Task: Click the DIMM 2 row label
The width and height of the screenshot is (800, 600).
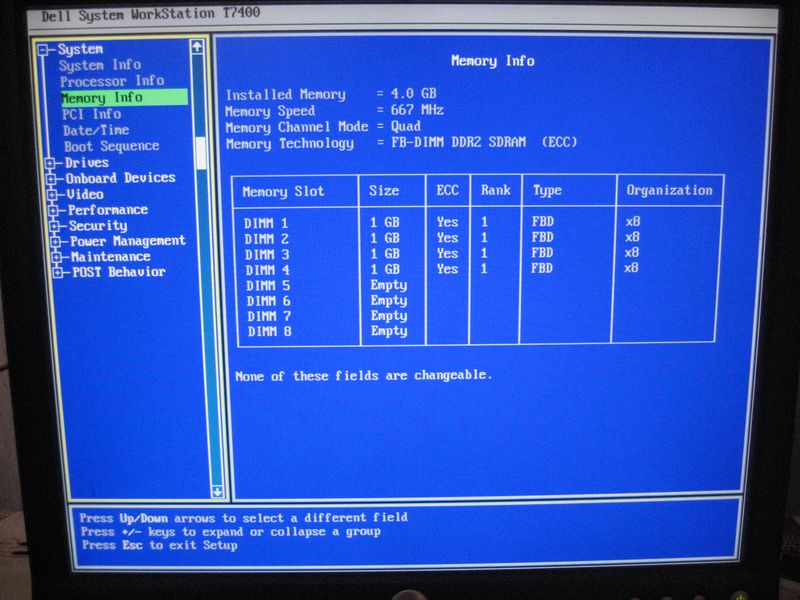Action: [x=266, y=239]
